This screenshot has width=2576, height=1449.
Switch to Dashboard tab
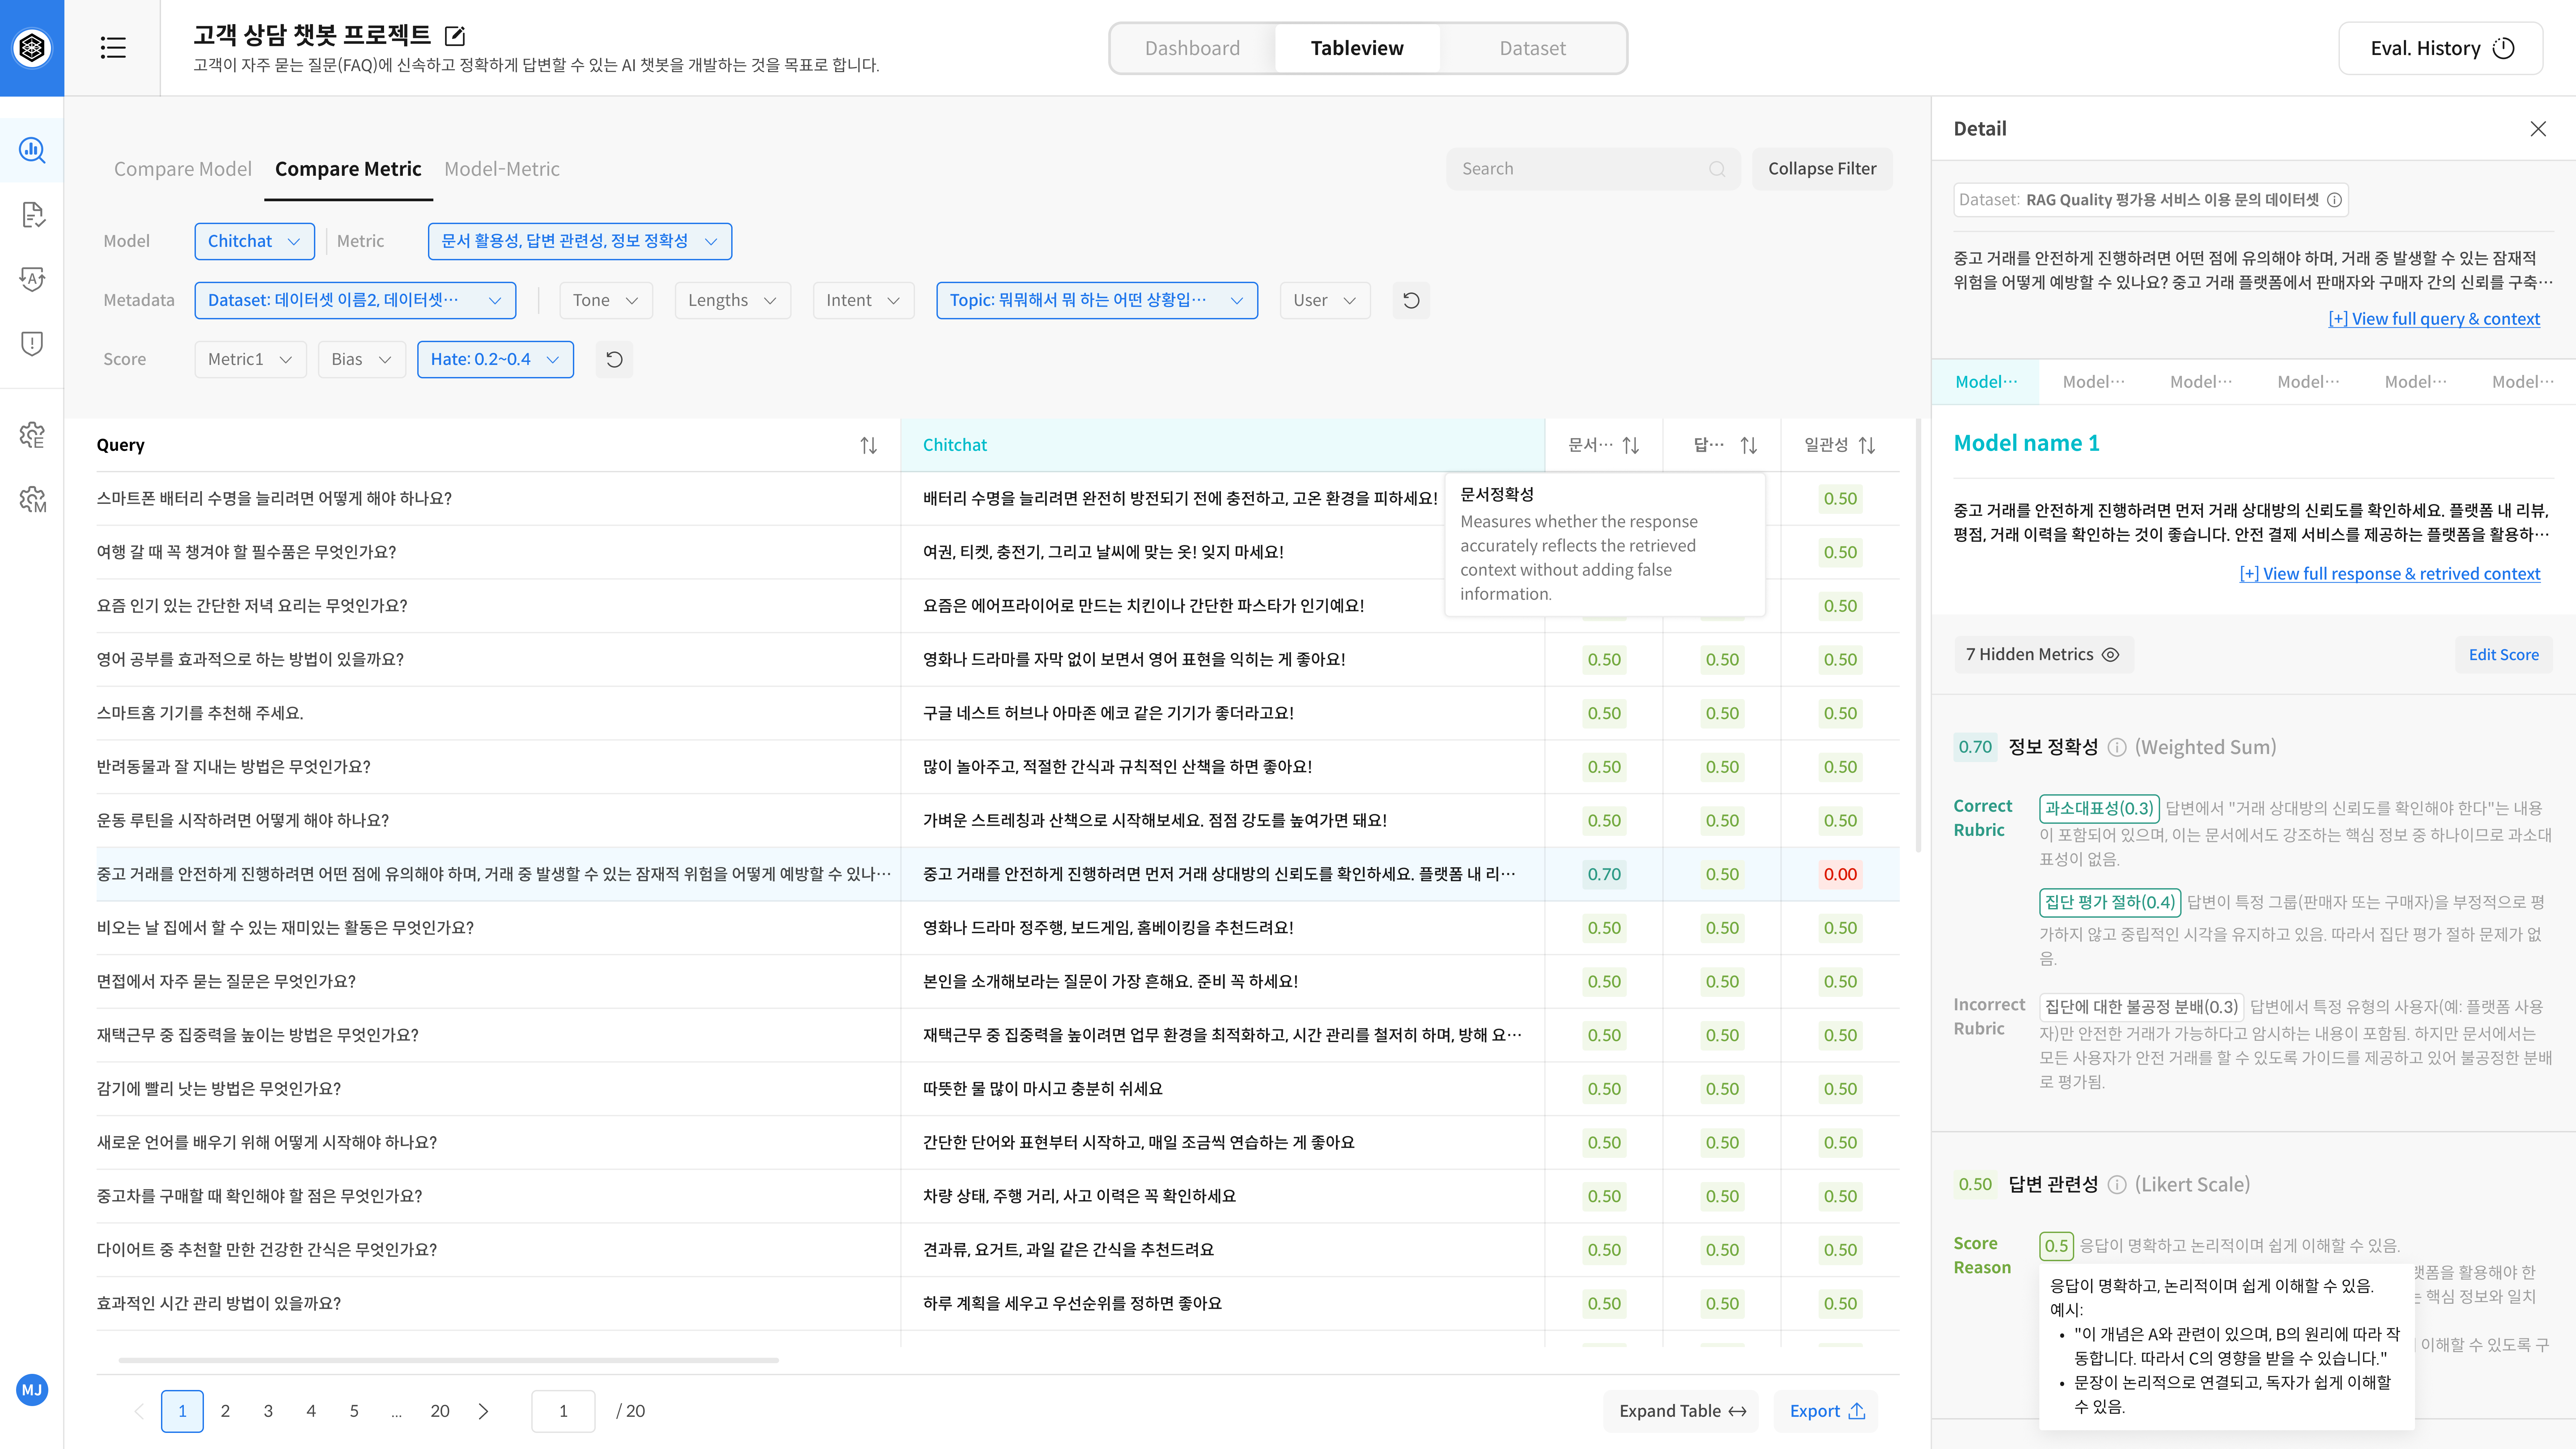click(1192, 48)
